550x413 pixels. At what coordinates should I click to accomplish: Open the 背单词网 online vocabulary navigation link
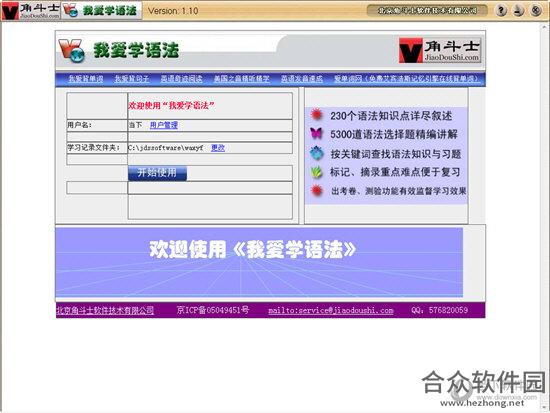click(x=406, y=79)
